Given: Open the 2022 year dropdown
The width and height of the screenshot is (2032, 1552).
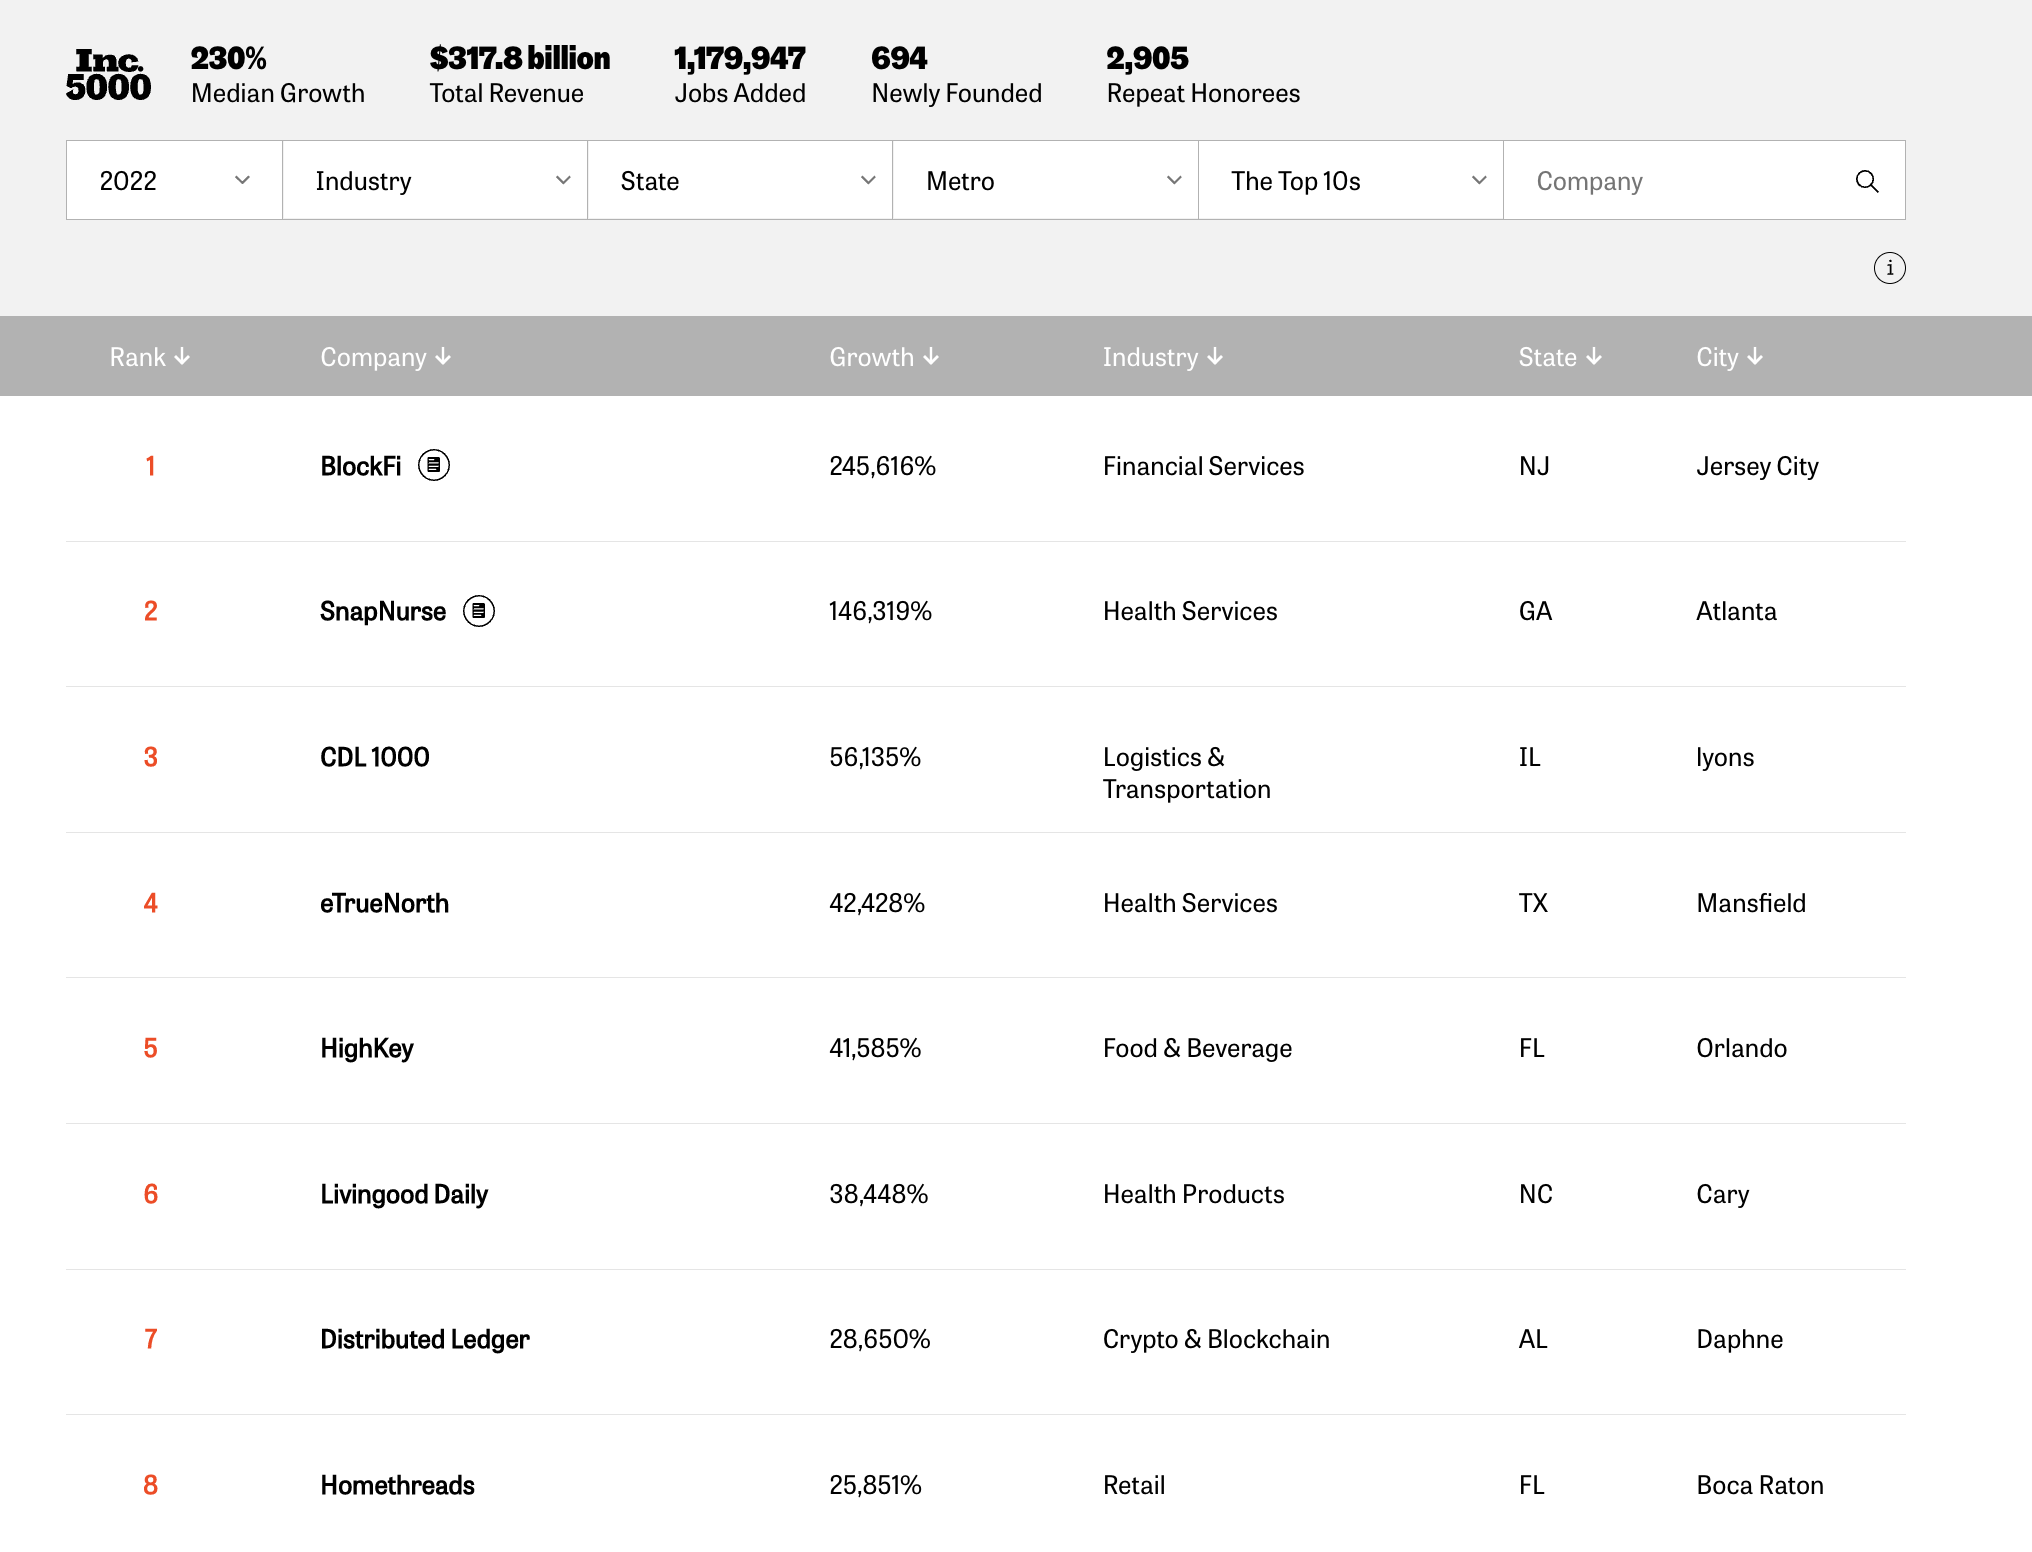Looking at the screenshot, I should [174, 180].
